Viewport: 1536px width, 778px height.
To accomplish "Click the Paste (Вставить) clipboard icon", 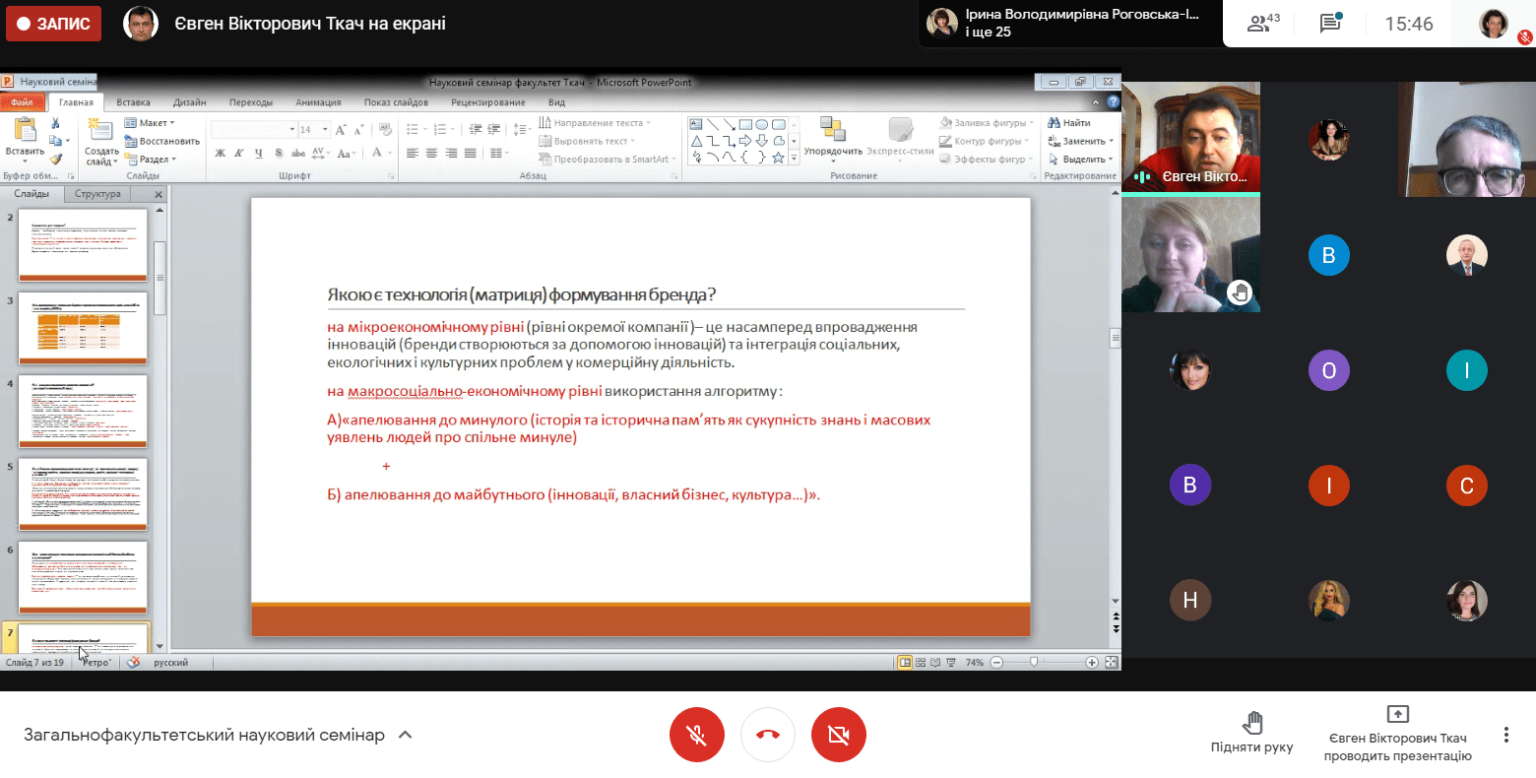I will 25,129.
